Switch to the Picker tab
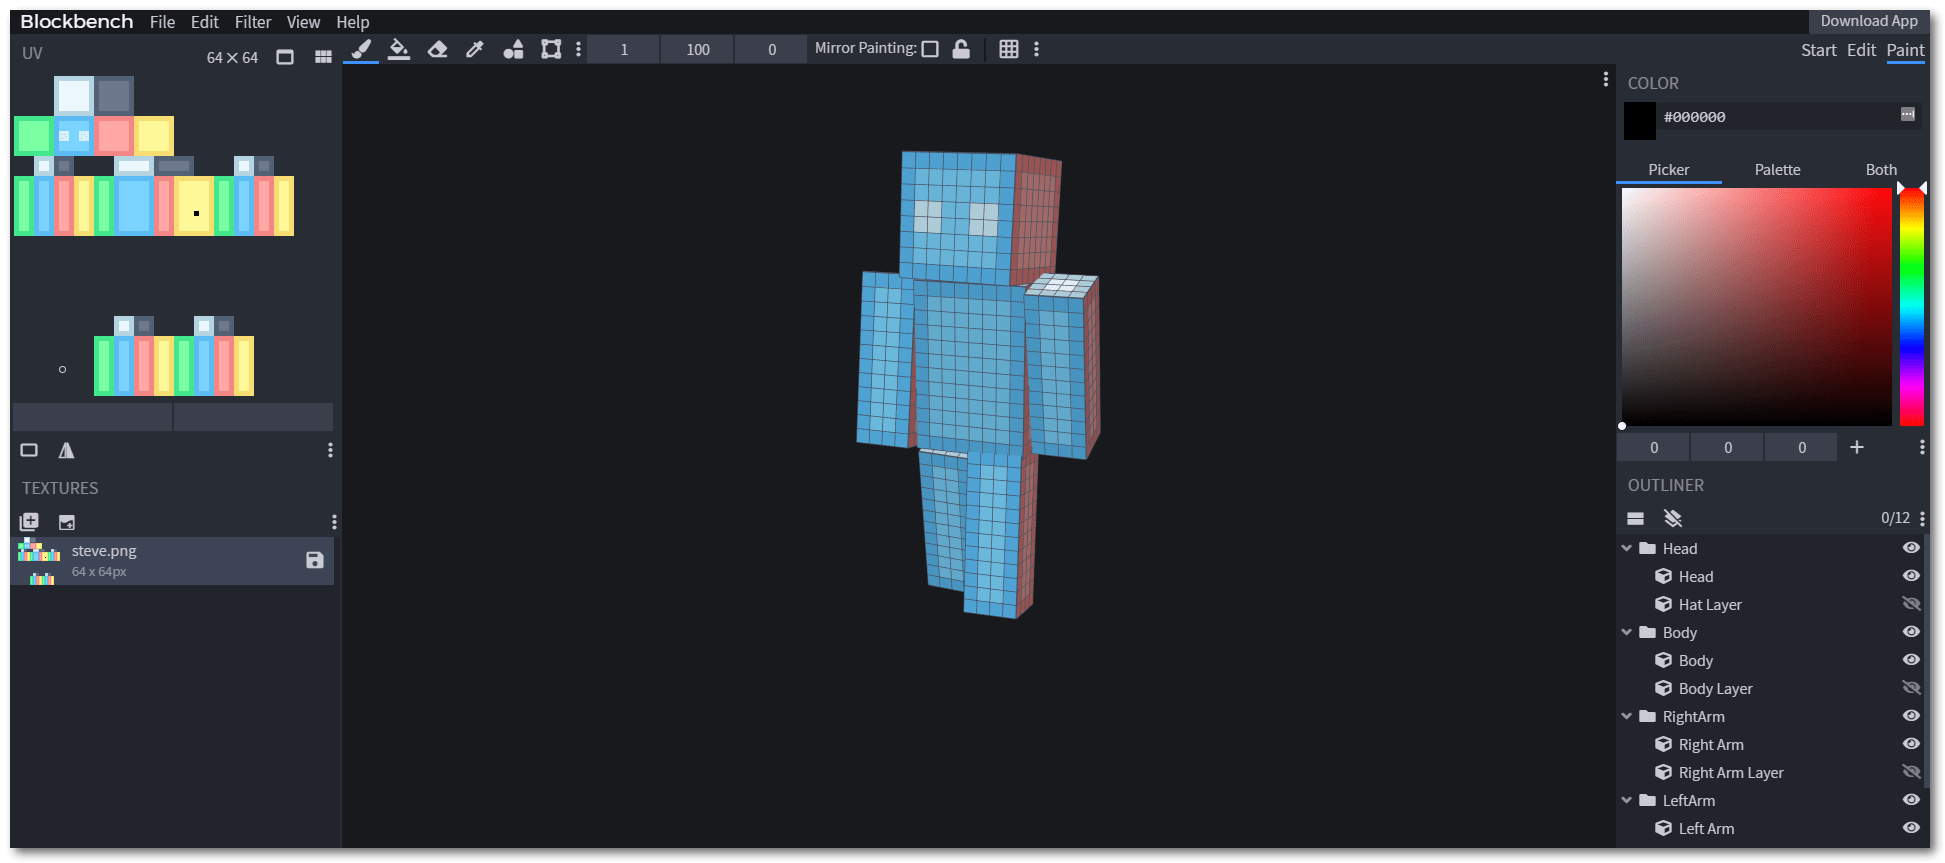 (1669, 170)
